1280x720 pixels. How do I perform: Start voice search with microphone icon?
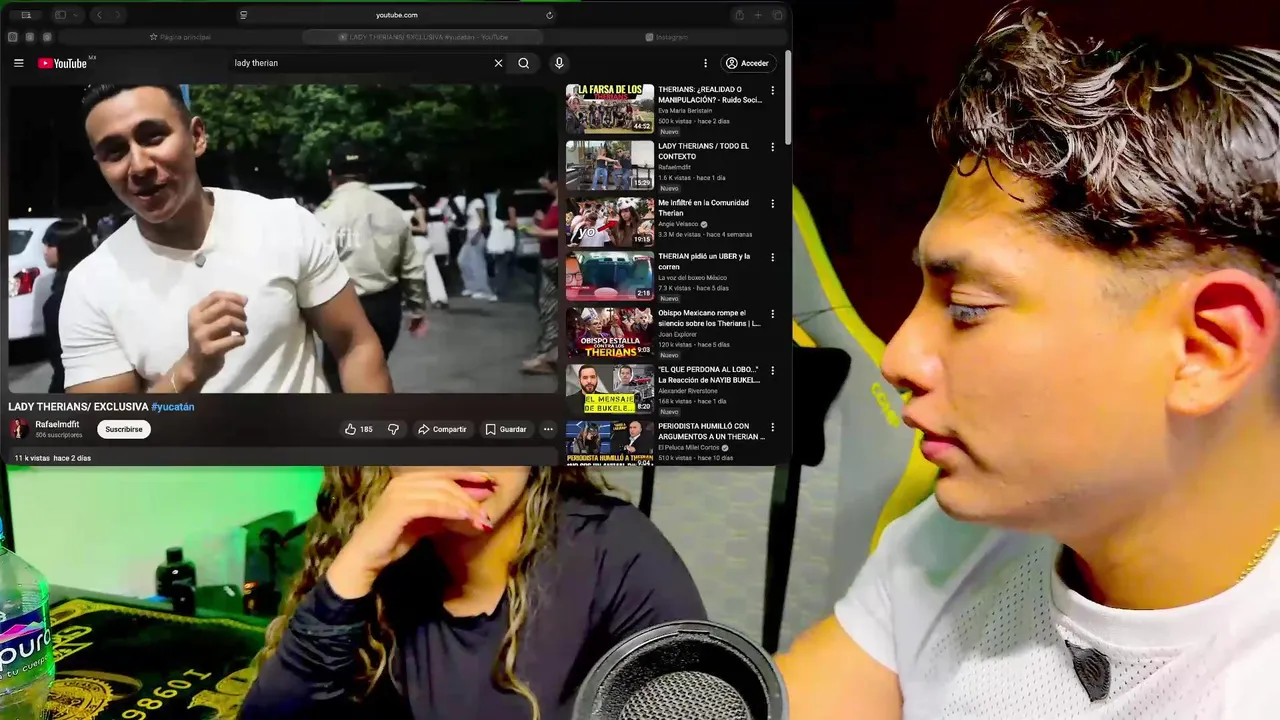pos(559,63)
